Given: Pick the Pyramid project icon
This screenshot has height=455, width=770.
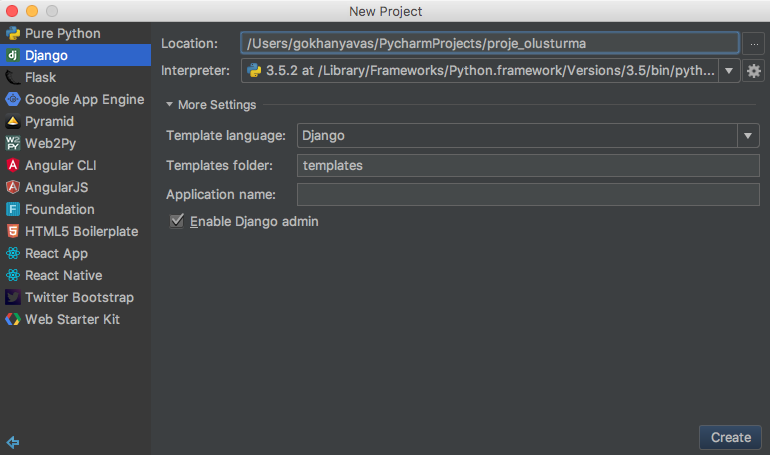Looking at the screenshot, I should point(13,121).
